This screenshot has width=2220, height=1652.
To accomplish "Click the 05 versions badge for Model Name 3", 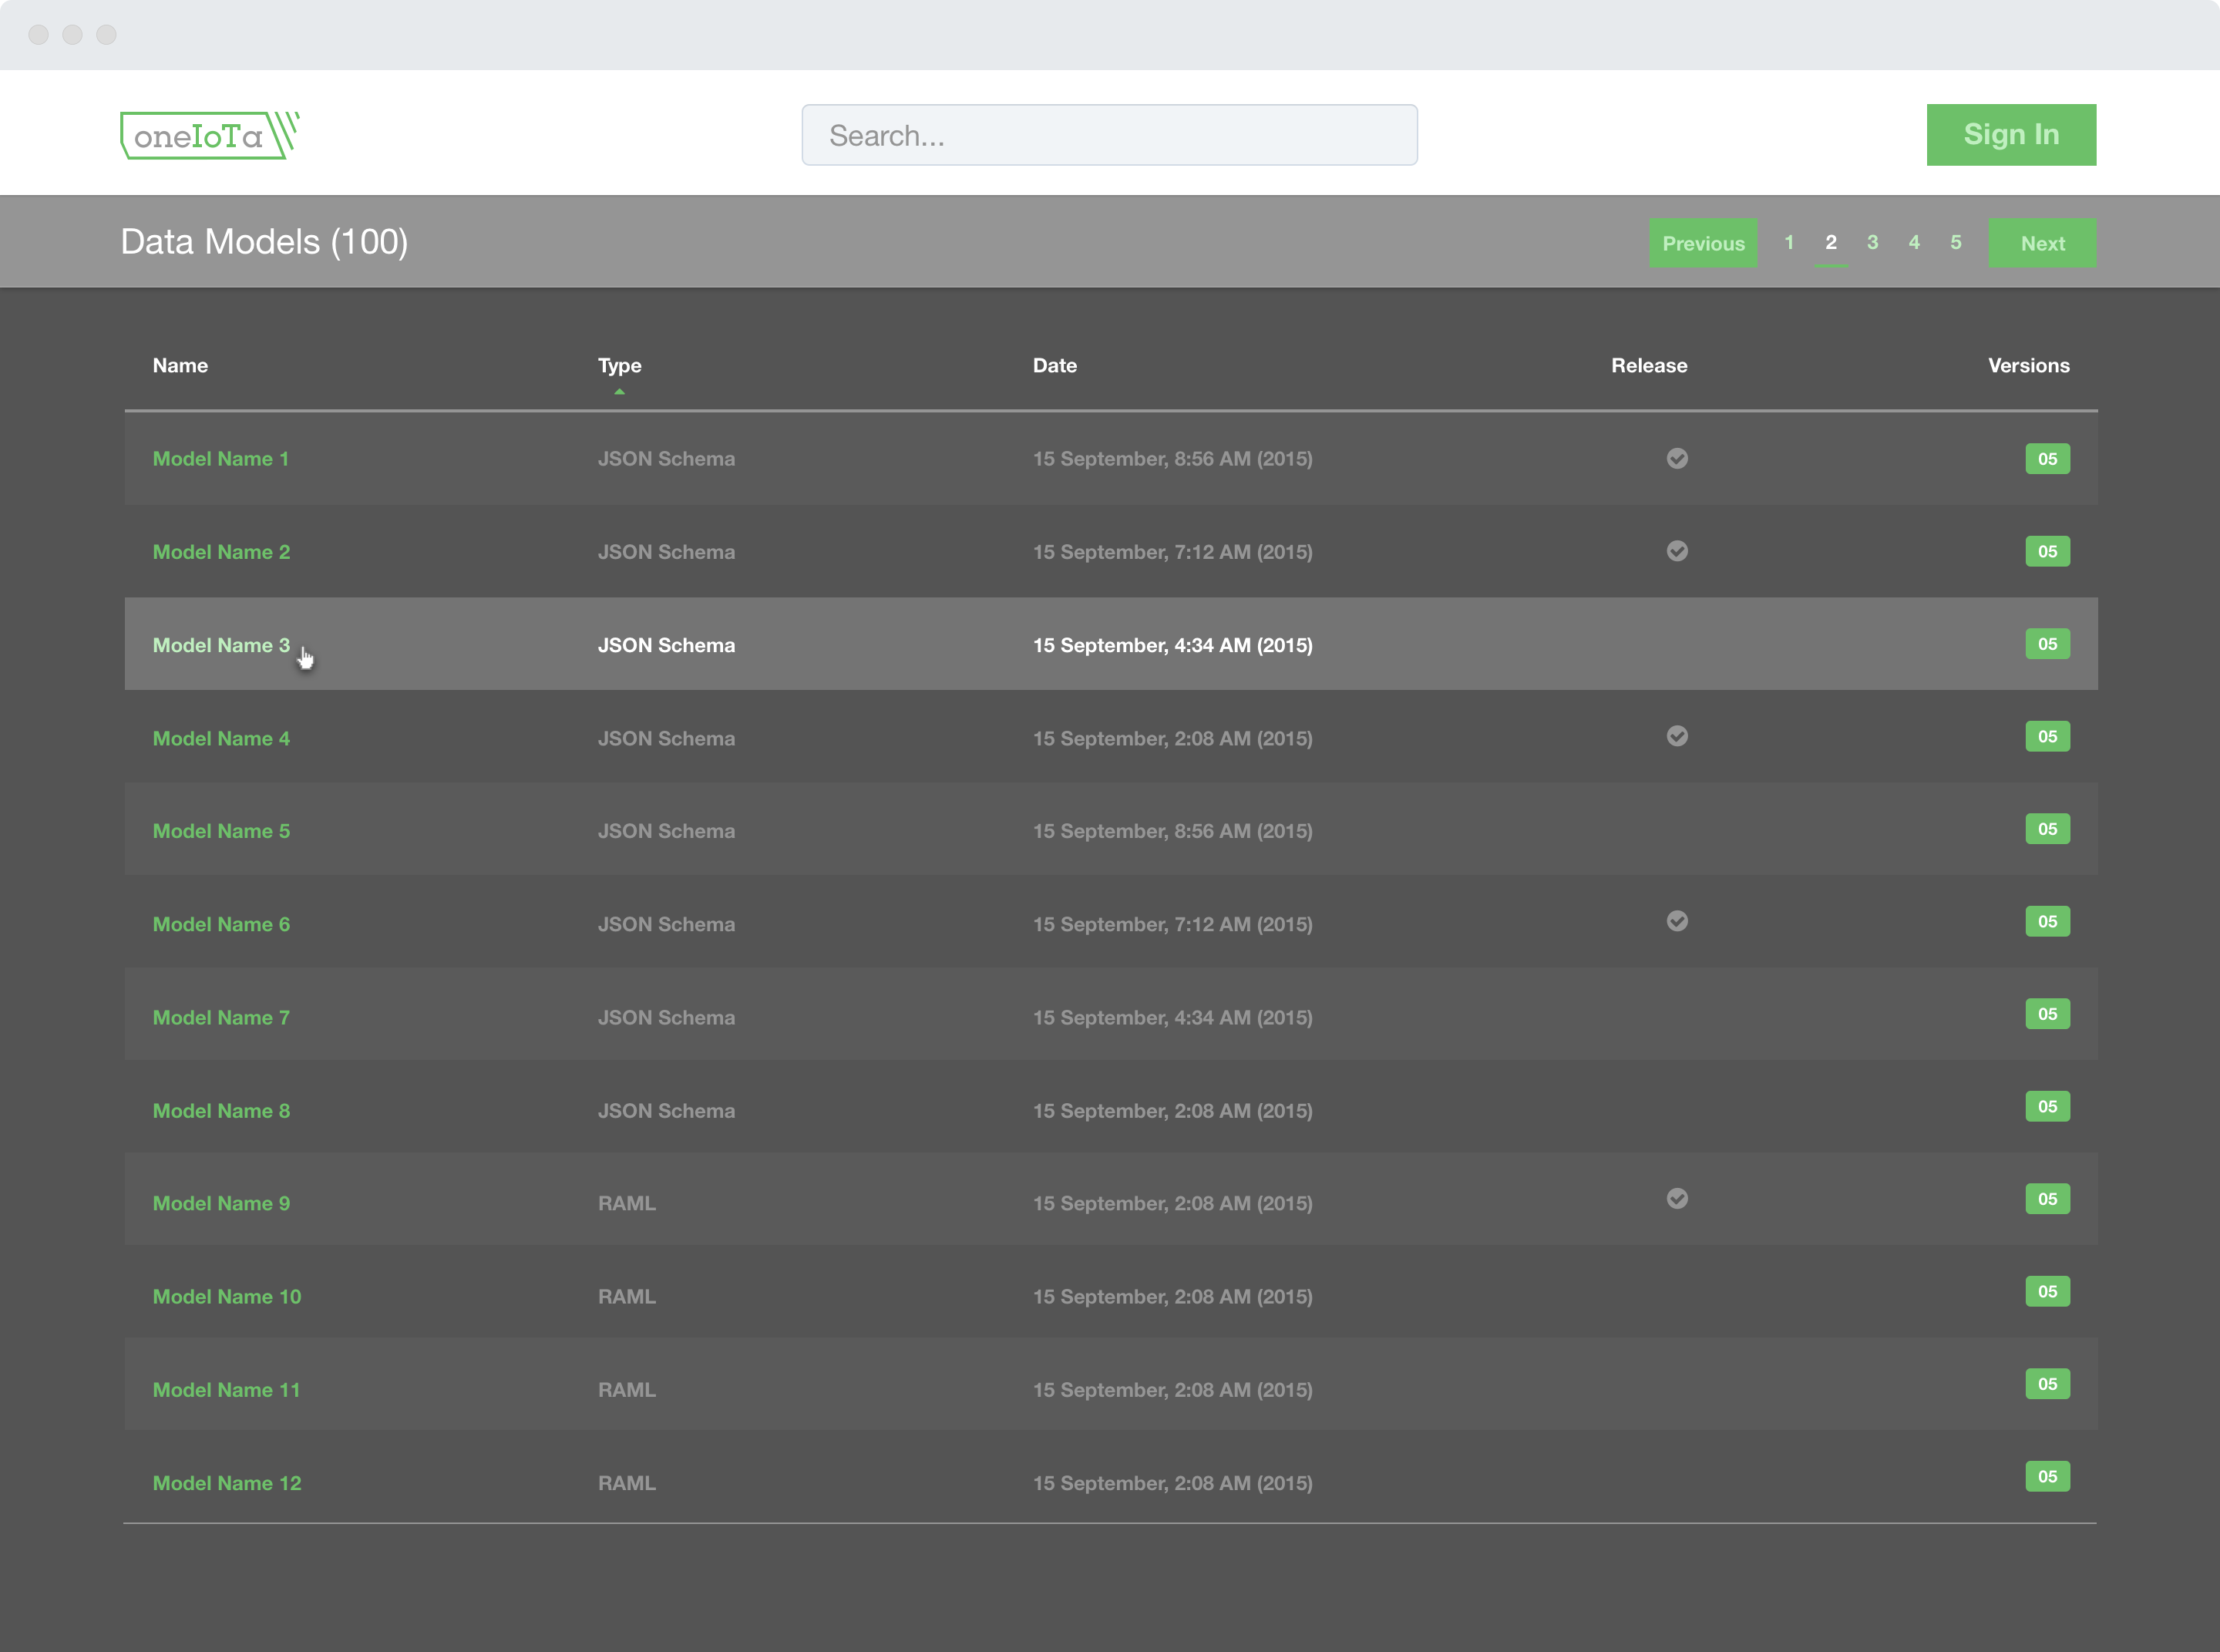I will 2047,644.
